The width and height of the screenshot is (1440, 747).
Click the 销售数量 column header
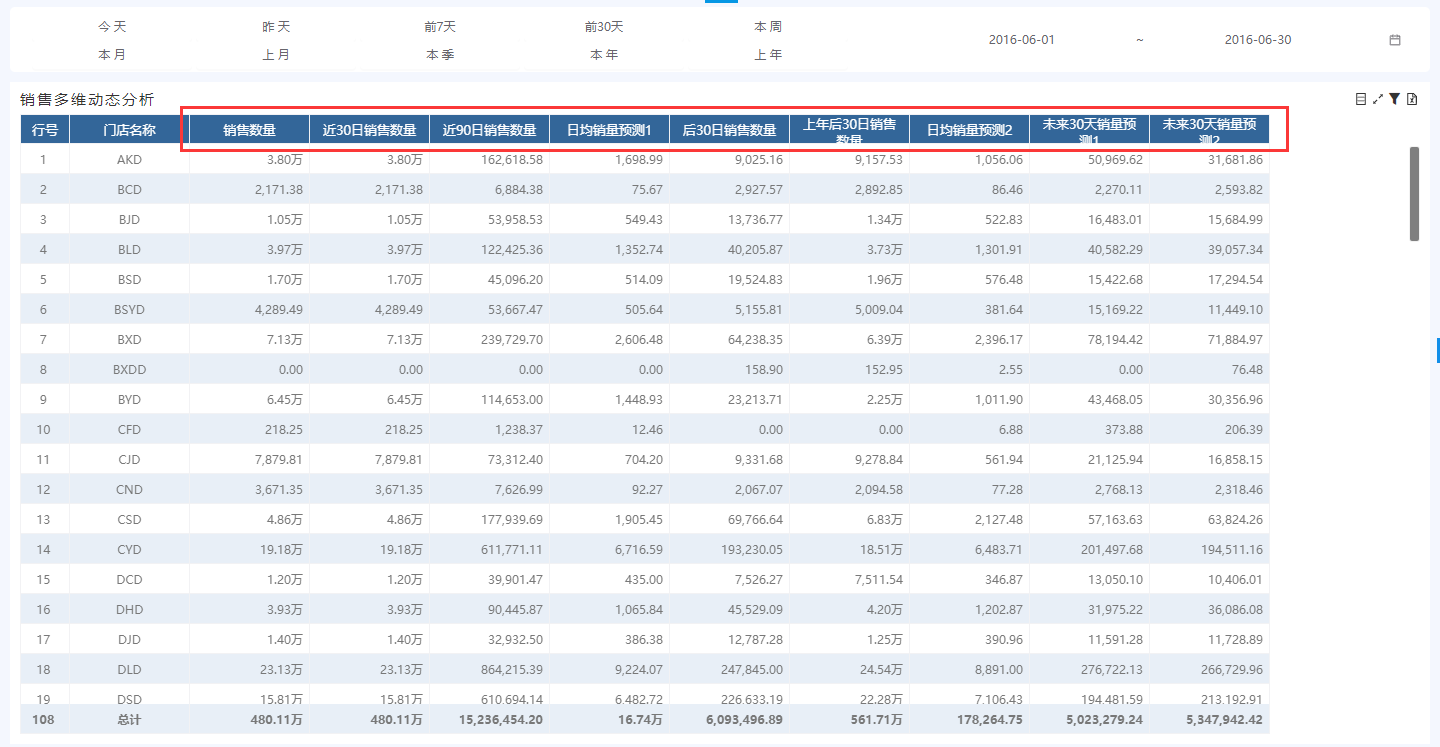click(x=249, y=130)
